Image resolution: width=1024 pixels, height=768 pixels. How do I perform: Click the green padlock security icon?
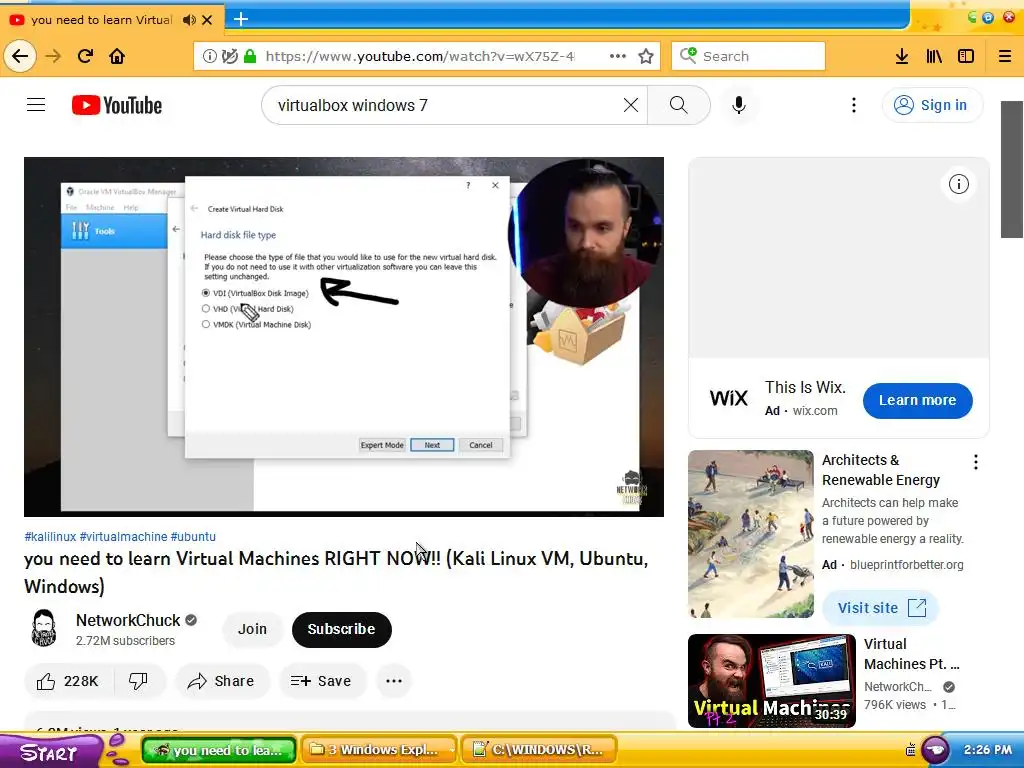(x=249, y=56)
